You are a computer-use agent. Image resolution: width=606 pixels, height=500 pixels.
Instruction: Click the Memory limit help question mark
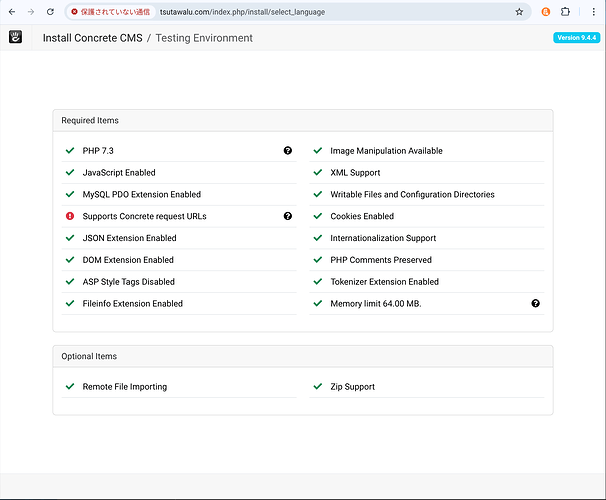pos(536,304)
